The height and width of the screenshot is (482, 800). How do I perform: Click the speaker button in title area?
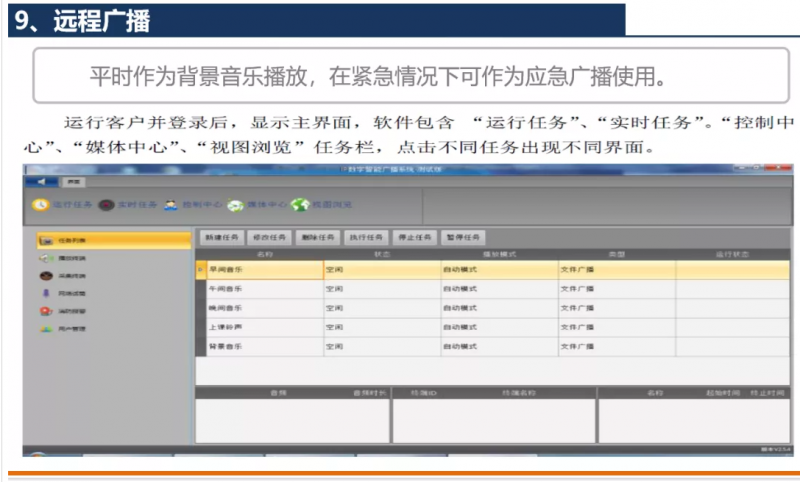point(41,181)
